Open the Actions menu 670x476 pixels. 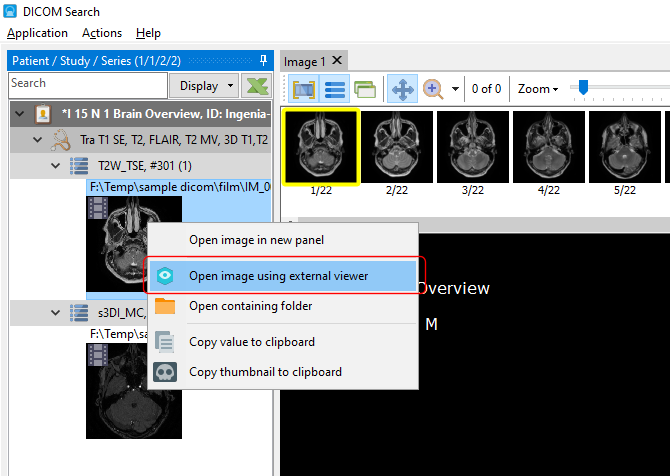click(101, 33)
